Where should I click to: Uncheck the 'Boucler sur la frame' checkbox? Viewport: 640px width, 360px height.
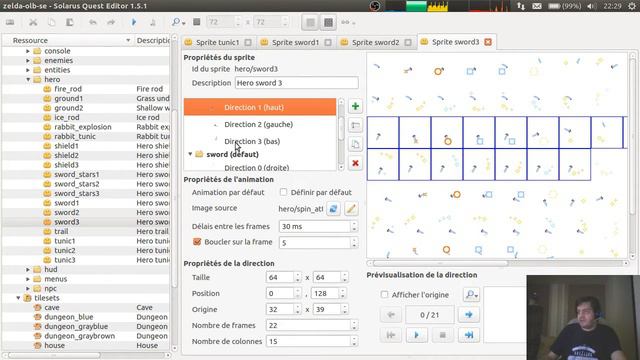(197, 242)
